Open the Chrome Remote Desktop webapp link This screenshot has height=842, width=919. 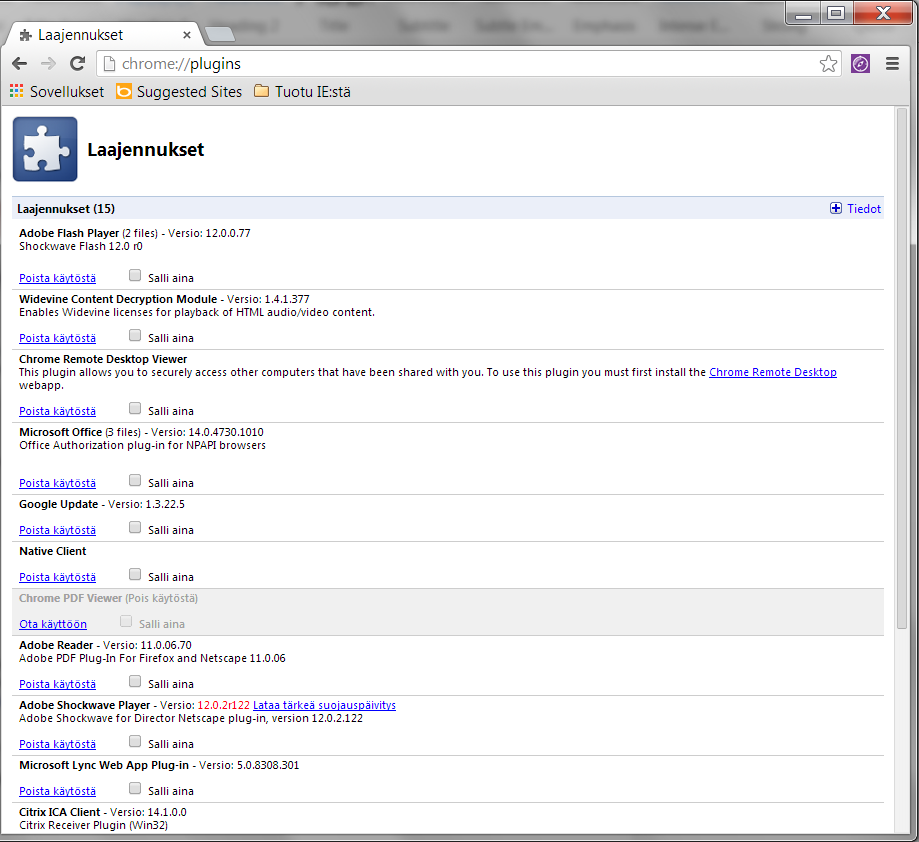(772, 372)
